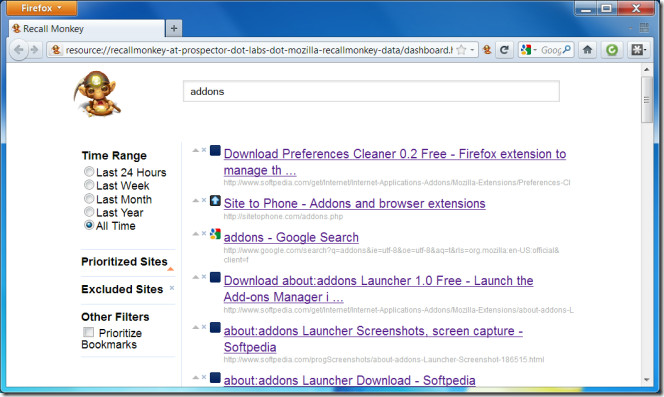Open addons - Google Search link
Viewport: 664px width, 397px height.
tap(291, 237)
